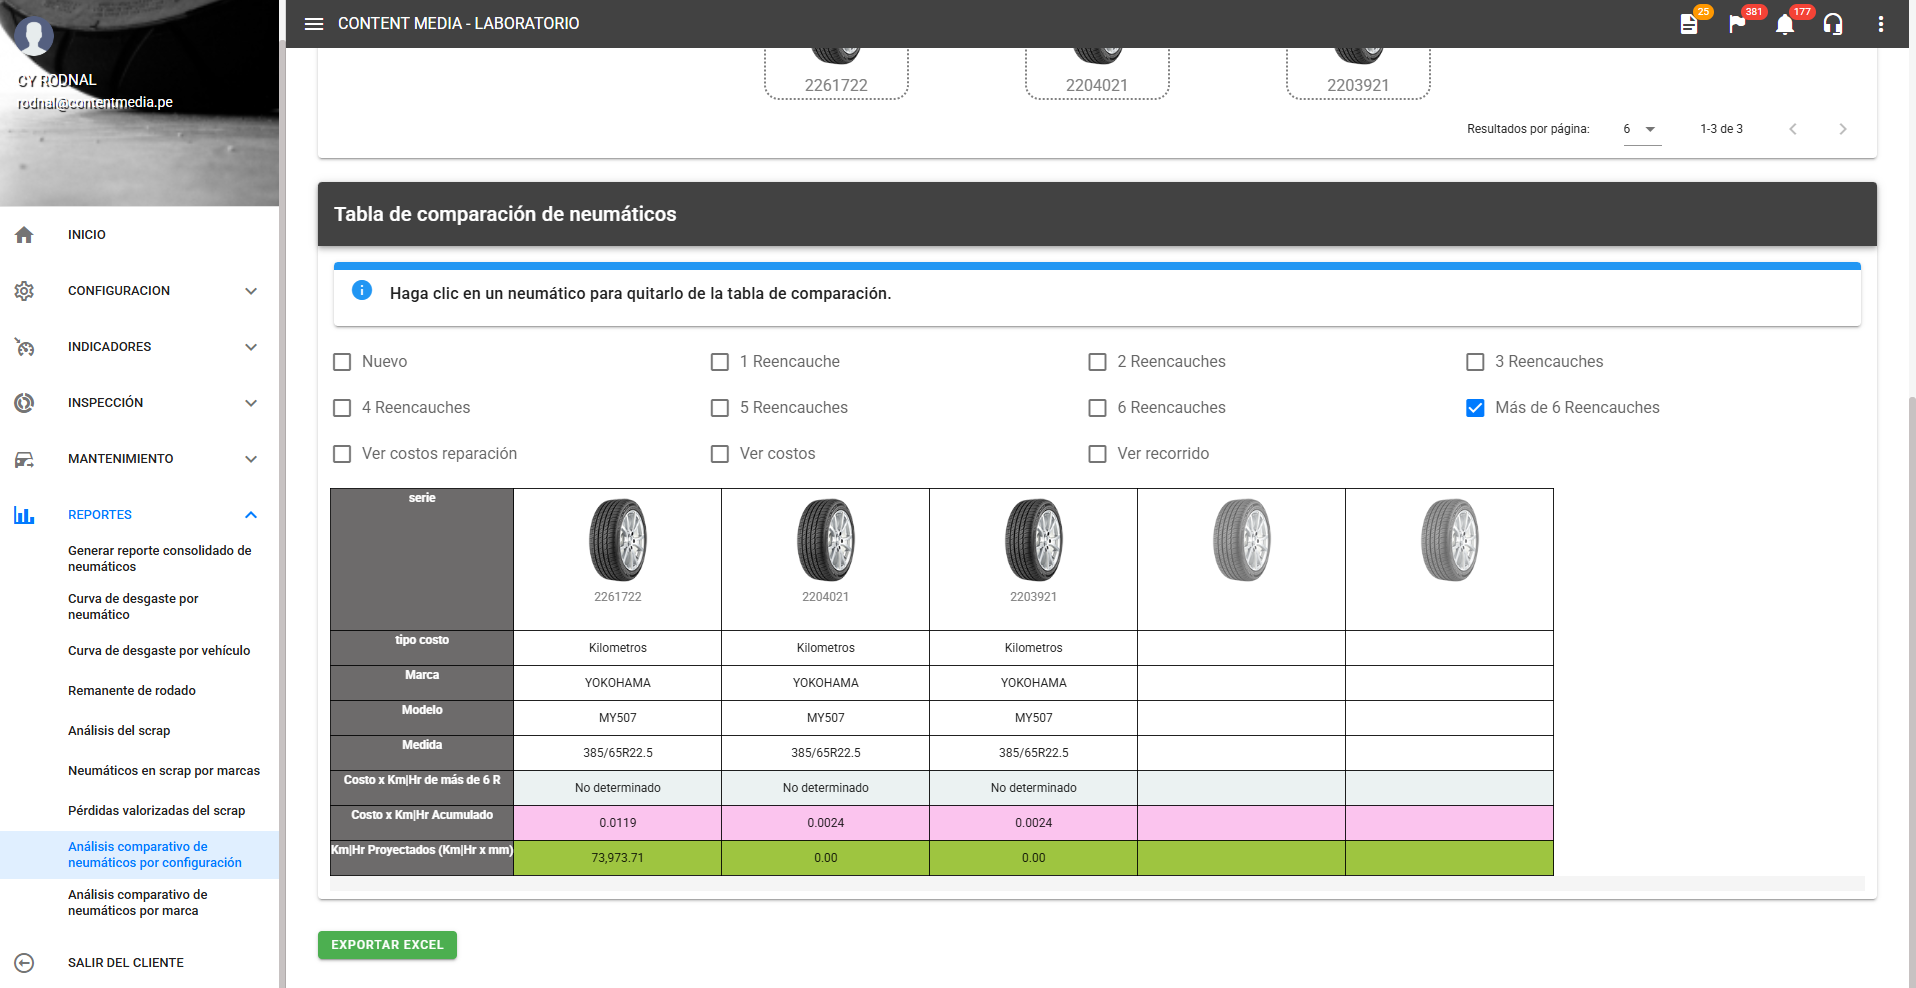Viewport: 1916px width, 988px height.
Task: Open the documents icon with badge 25
Action: point(1689,24)
